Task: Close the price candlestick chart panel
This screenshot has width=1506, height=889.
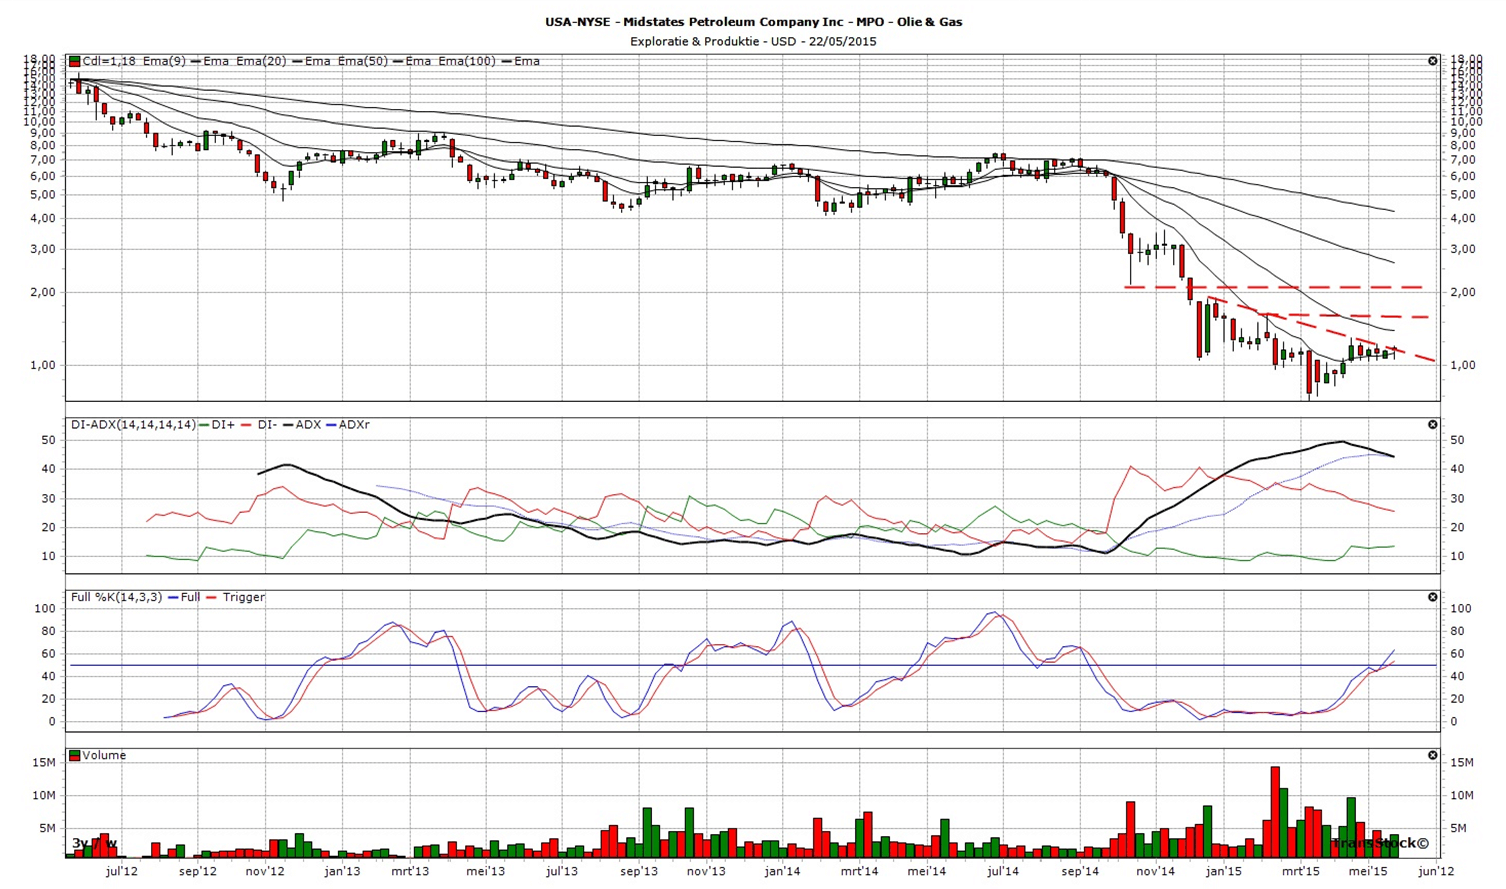Action: (x=1432, y=61)
